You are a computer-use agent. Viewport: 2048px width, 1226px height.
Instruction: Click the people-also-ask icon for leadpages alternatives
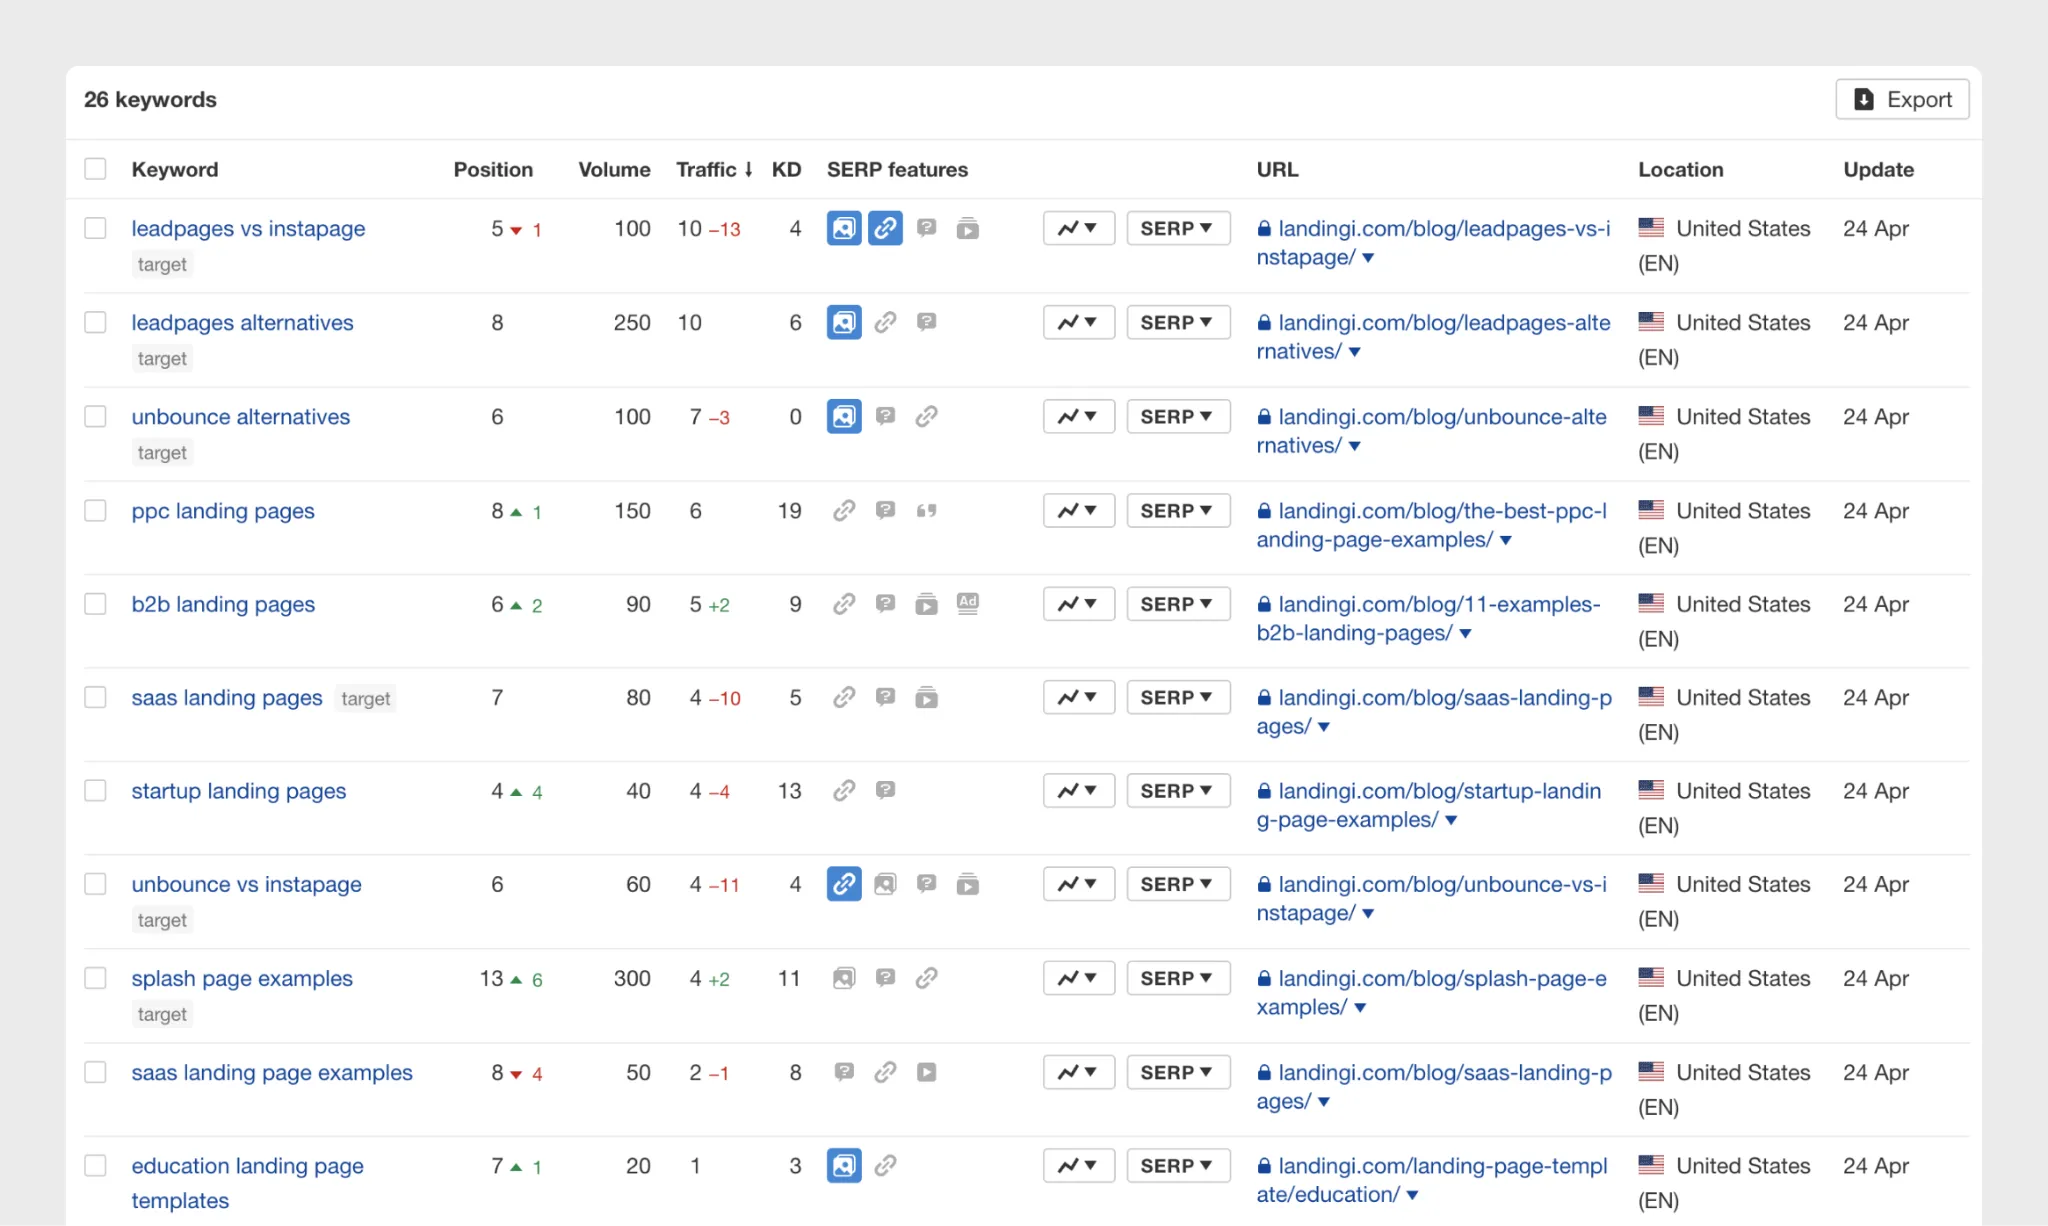926,322
